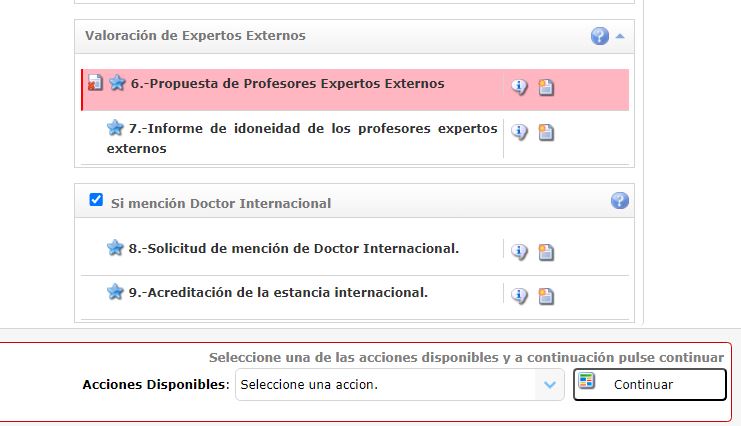This screenshot has height=426, width=741.
Task: Click document attach icon for item 6
Action: [546, 87]
